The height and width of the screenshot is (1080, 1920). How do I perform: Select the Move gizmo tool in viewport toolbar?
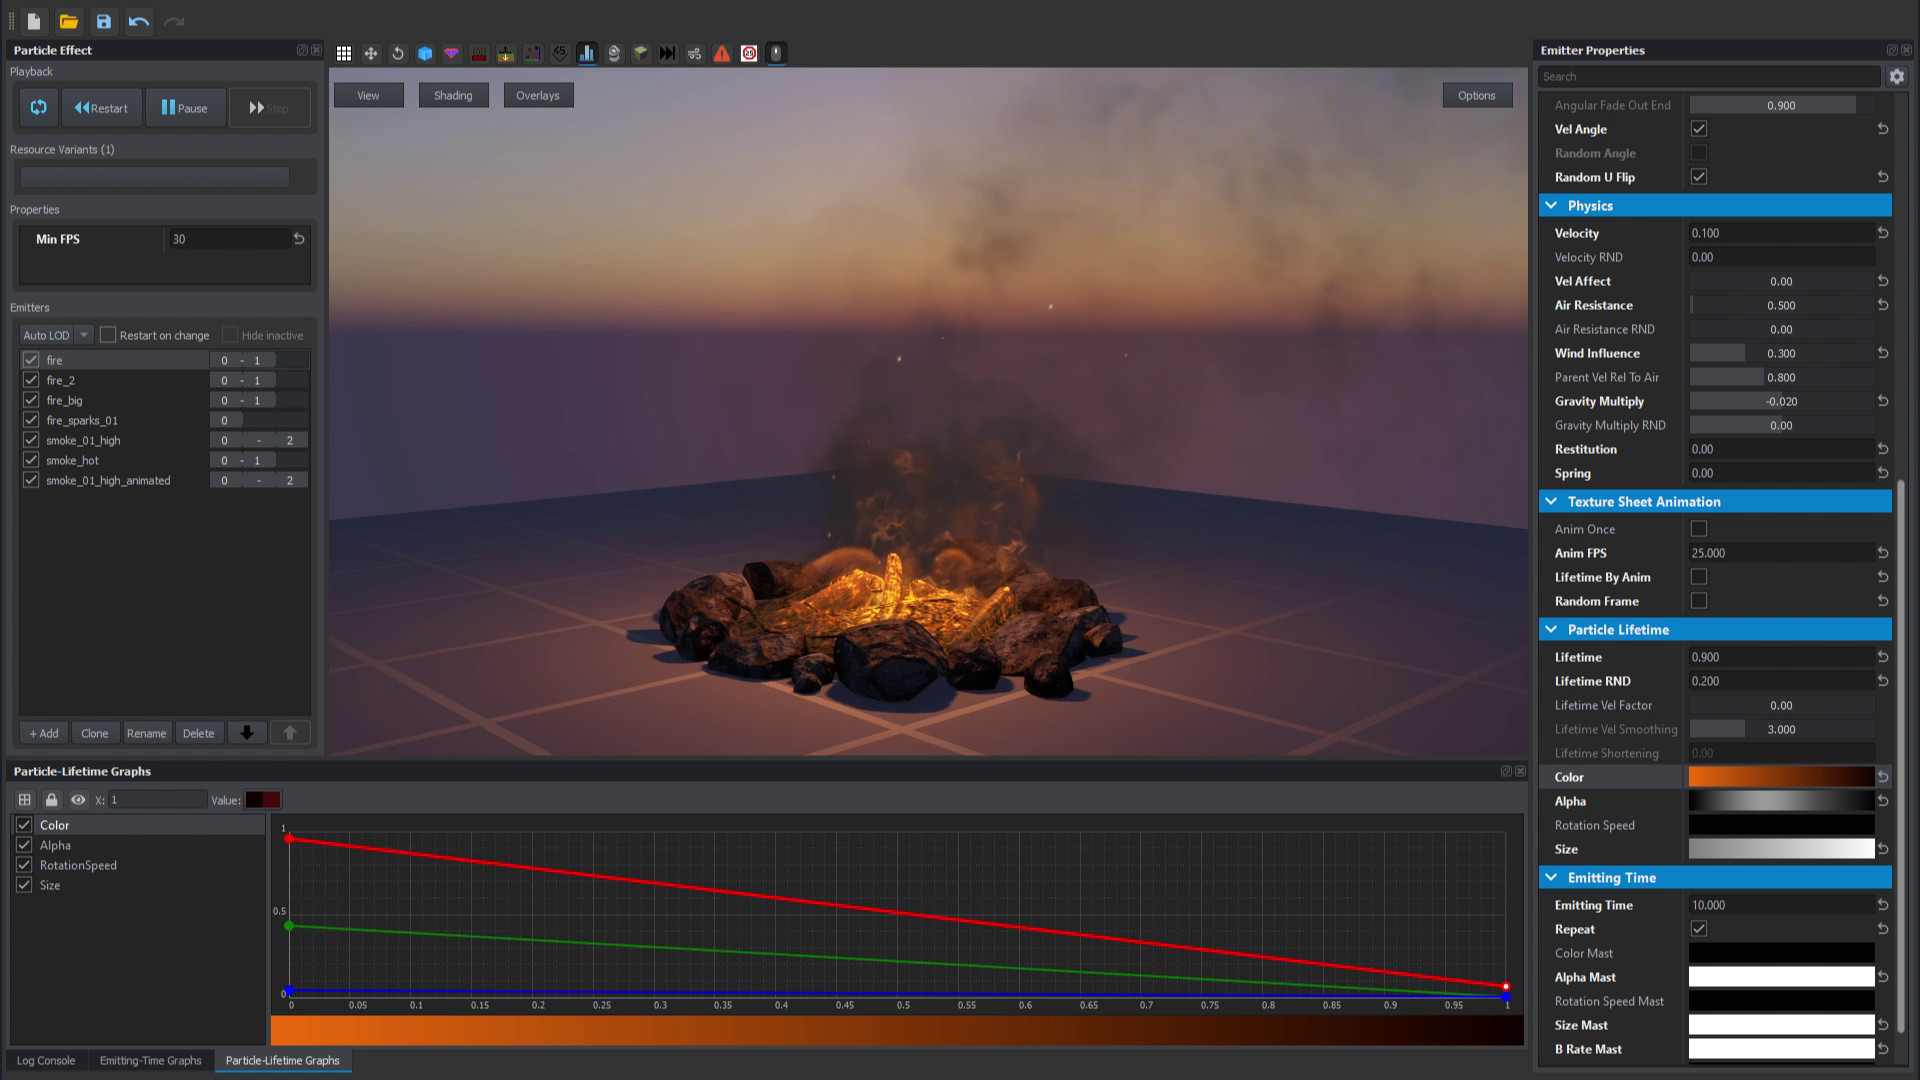[x=372, y=53]
